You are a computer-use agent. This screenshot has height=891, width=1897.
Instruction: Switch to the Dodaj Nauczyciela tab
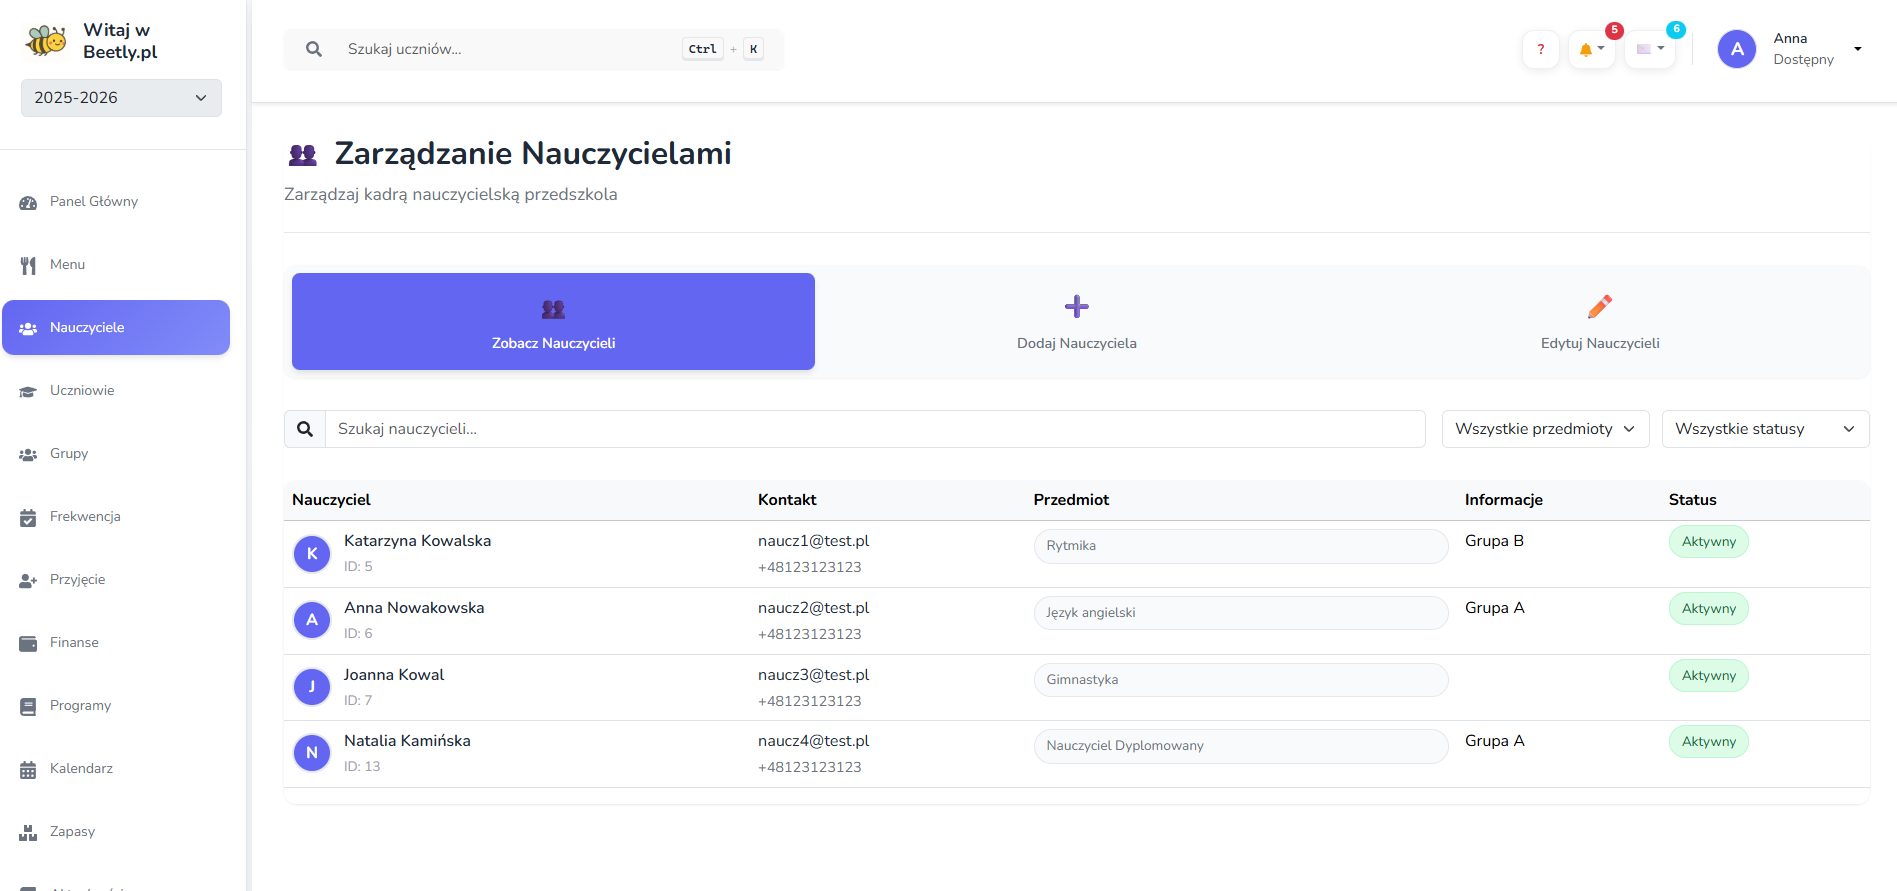pos(1076,321)
